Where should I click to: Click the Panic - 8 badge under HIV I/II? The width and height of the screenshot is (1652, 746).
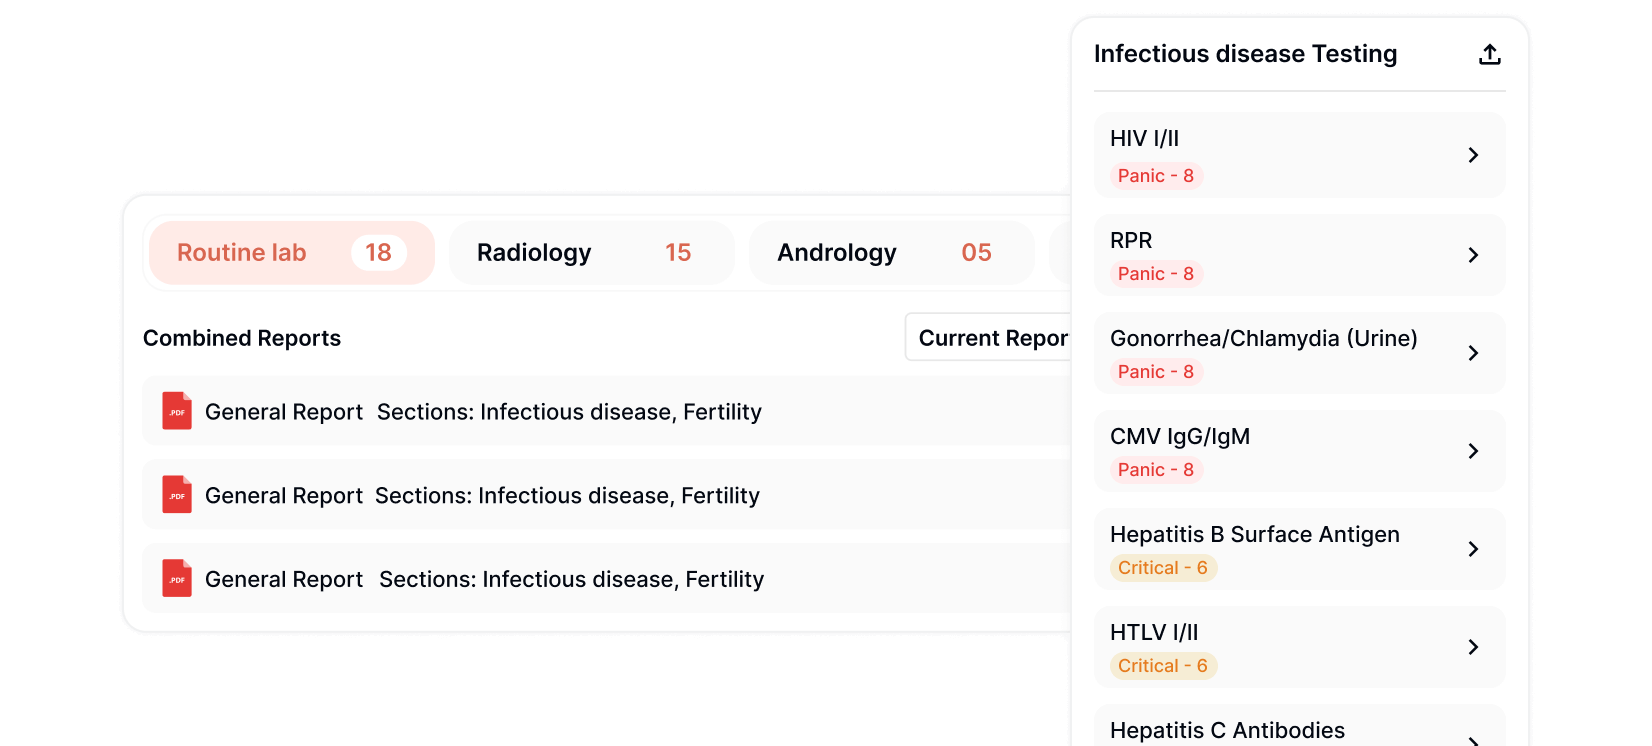click(1155, 176)
